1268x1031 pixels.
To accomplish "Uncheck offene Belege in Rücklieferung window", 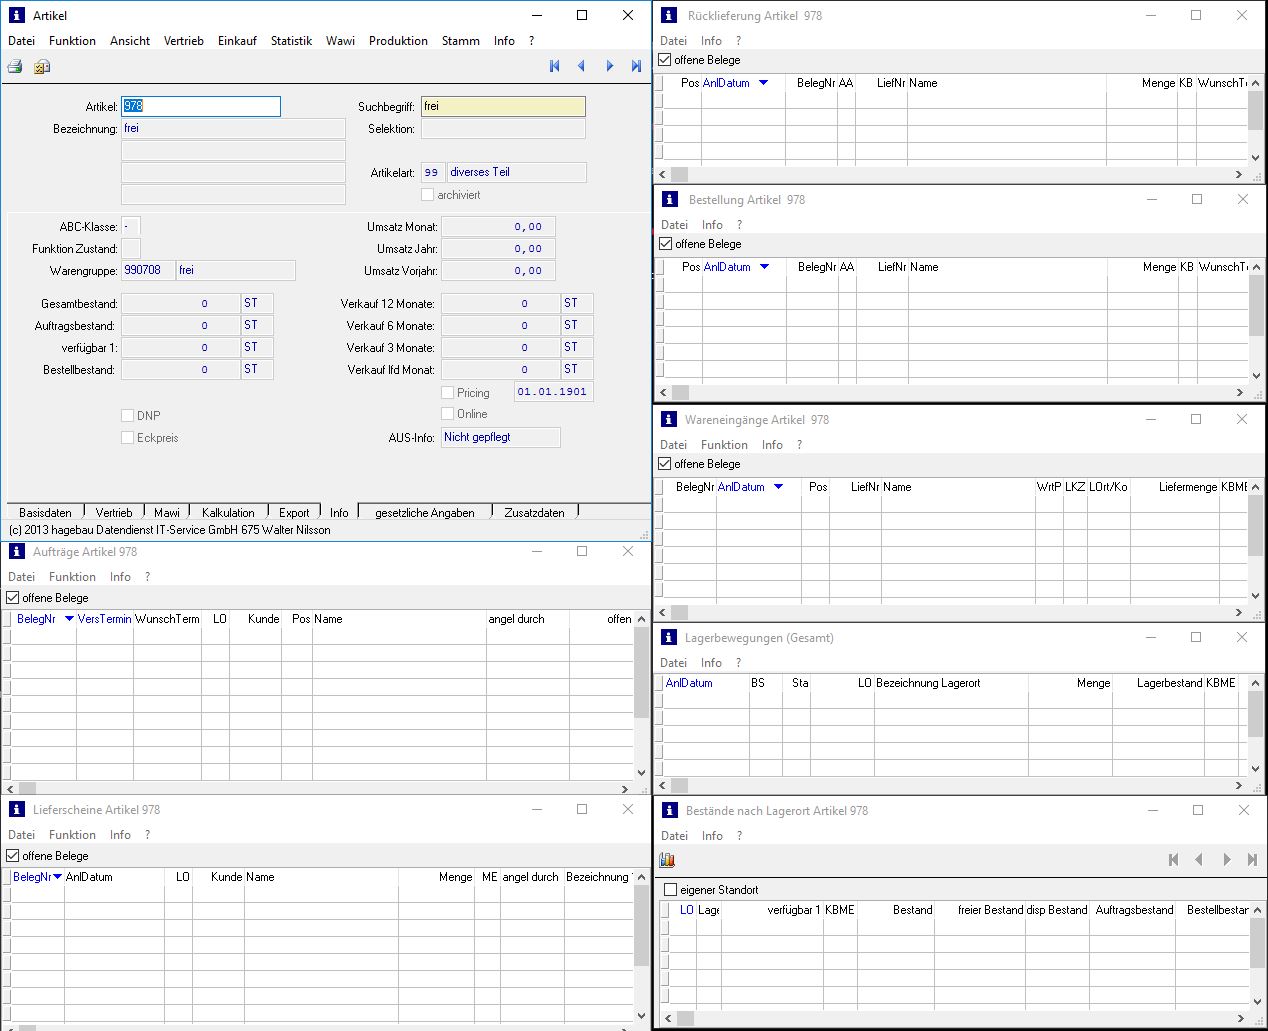I will 665,60.
